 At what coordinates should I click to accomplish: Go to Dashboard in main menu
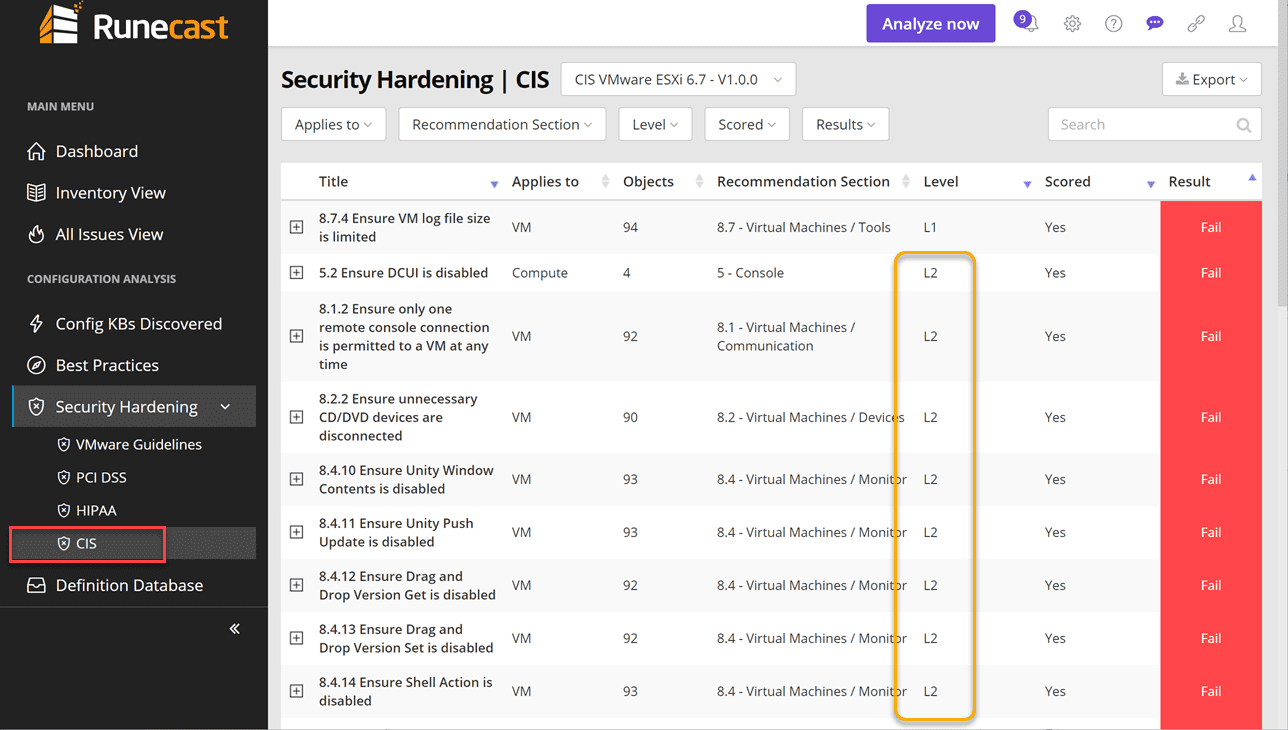point(97,151)
